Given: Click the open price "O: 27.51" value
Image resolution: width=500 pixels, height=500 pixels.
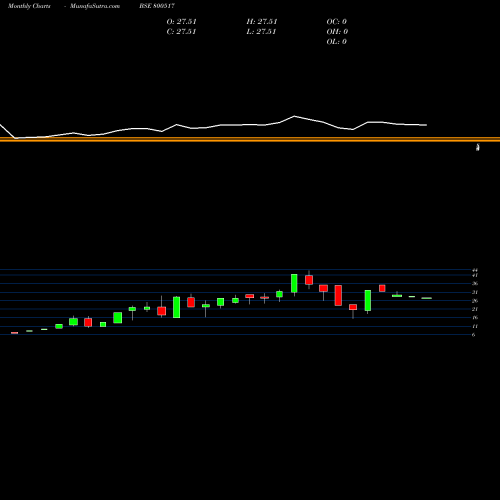Looking at the screenshot, I should [181, 21].
